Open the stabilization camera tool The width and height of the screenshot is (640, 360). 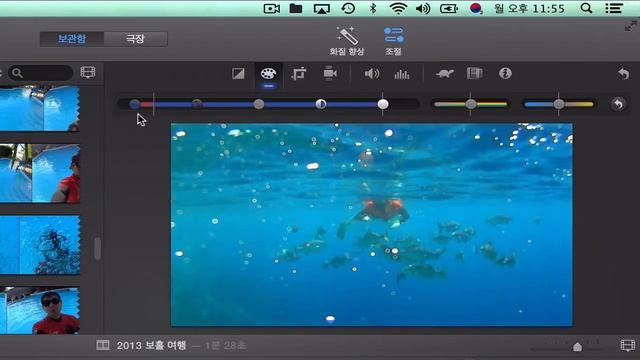click(x=330, y=73)
